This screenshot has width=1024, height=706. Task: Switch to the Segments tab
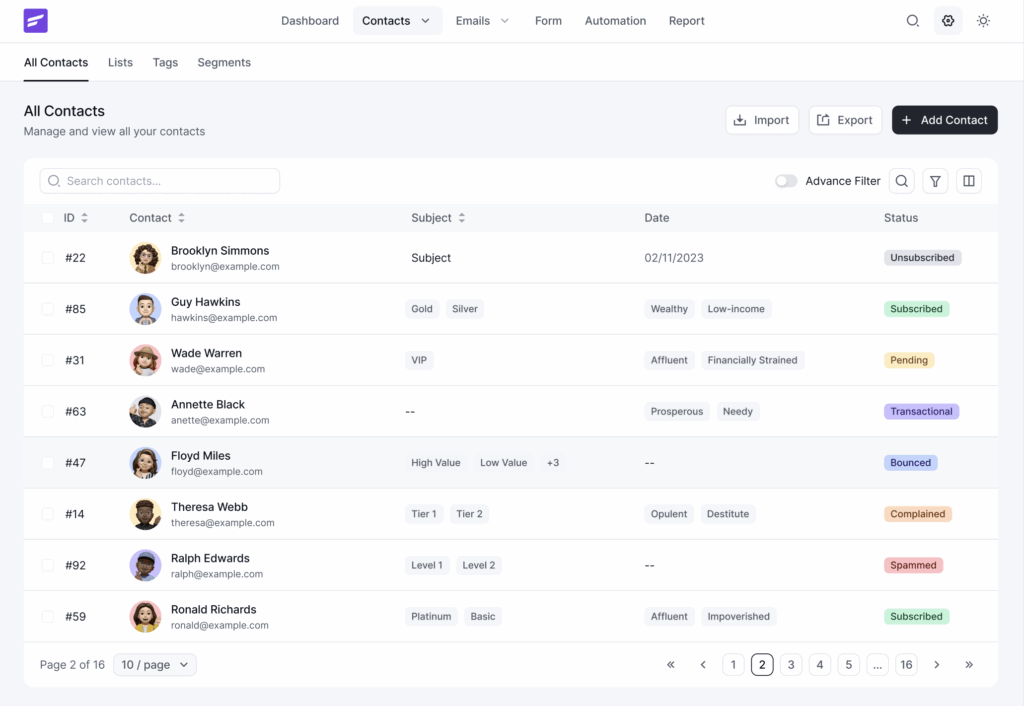tap(224, 62)
